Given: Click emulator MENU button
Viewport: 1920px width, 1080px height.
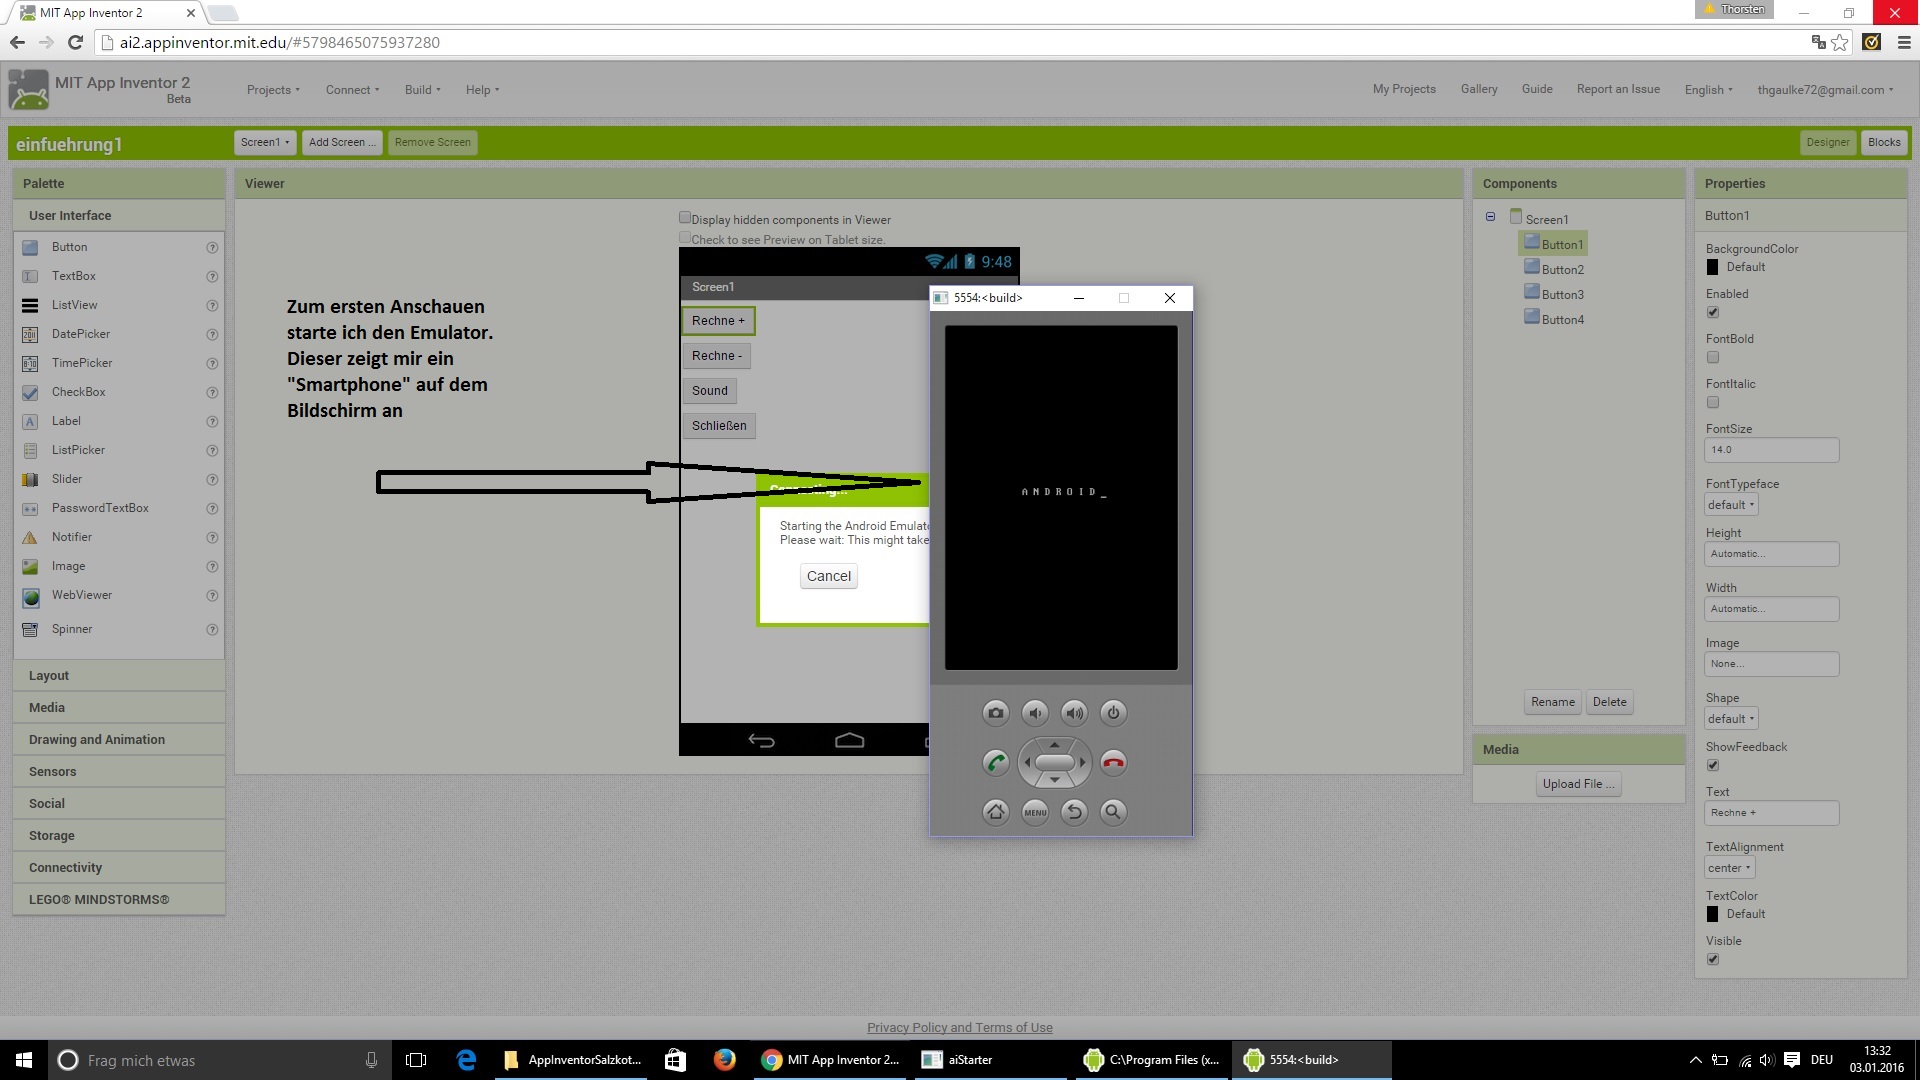Looking at the screenshot, I should point(1035,812).
